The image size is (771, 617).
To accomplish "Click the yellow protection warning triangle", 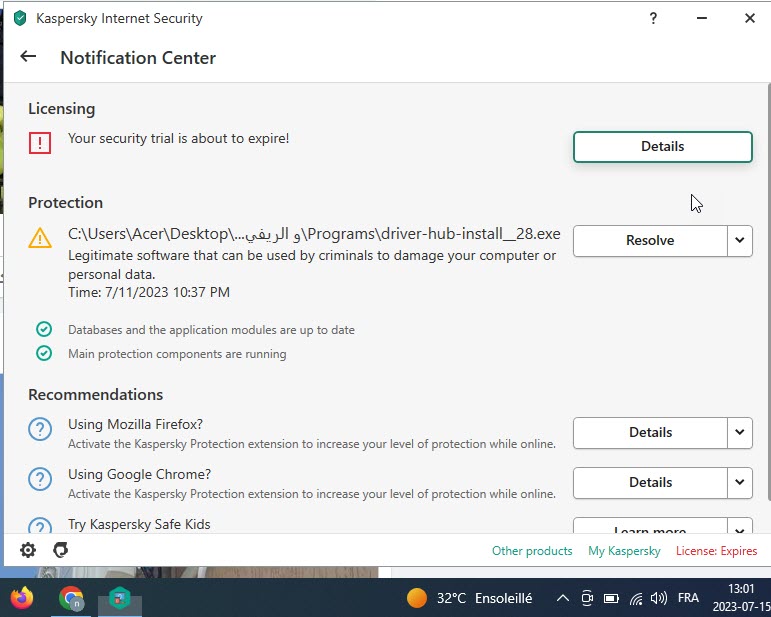I will click(40, 238).
